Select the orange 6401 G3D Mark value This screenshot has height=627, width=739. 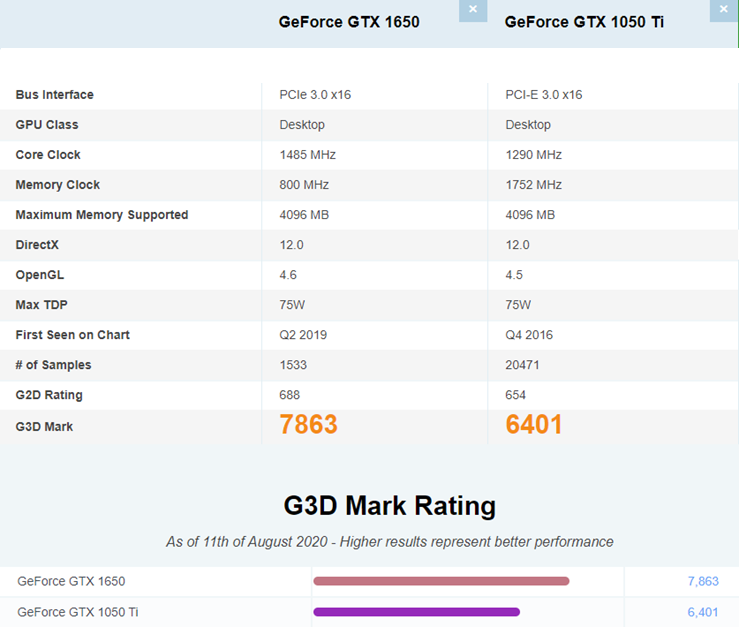[534, 424]
